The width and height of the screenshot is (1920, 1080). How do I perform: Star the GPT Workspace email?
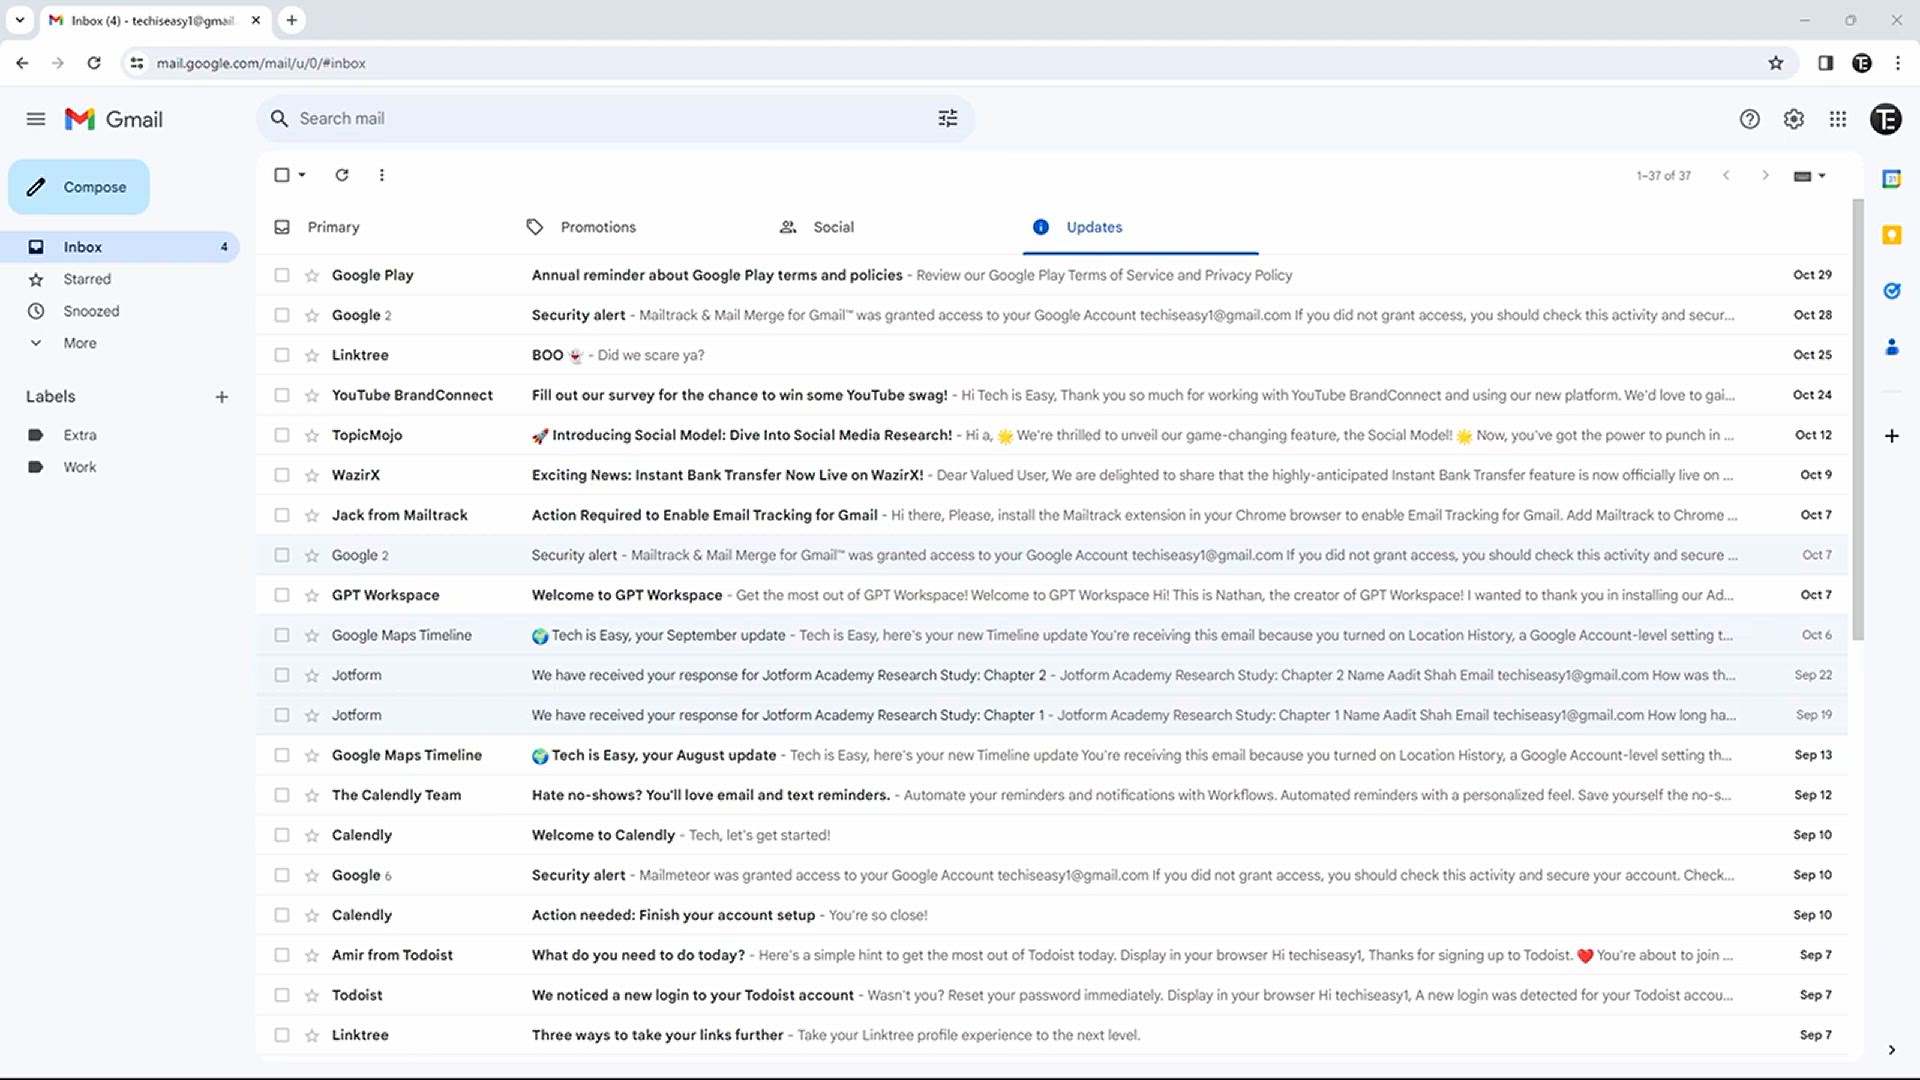[x=312, y=595]
